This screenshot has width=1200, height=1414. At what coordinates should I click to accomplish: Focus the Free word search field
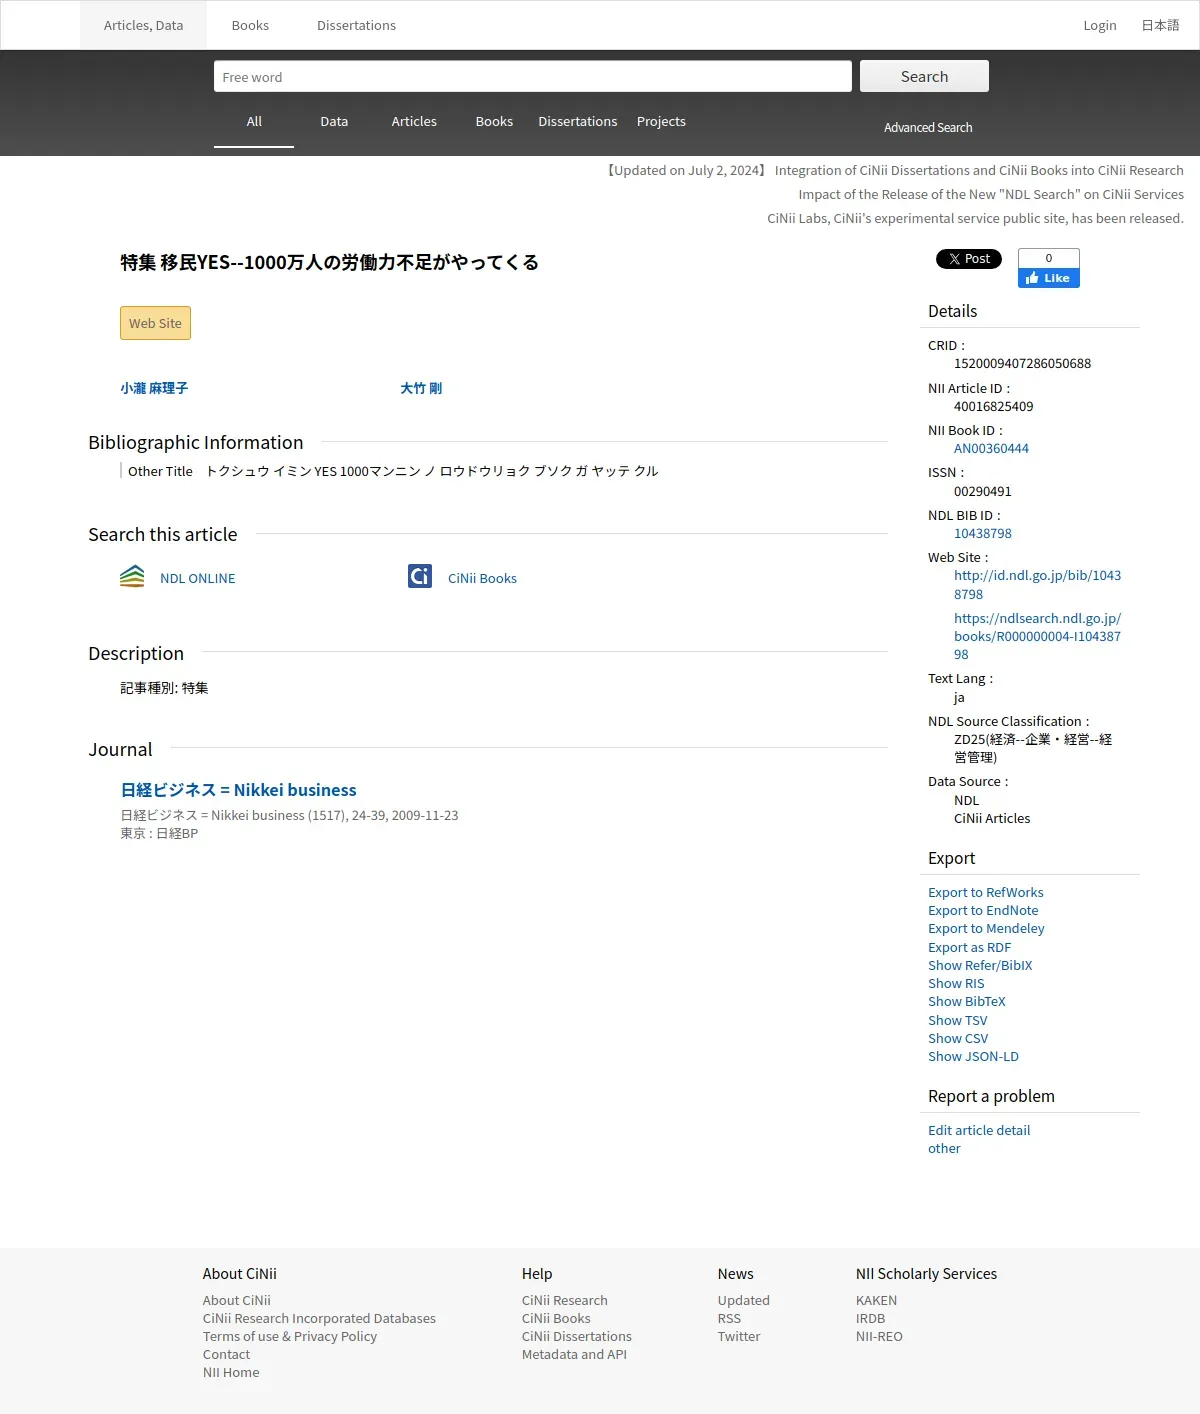tap(533, 77)
